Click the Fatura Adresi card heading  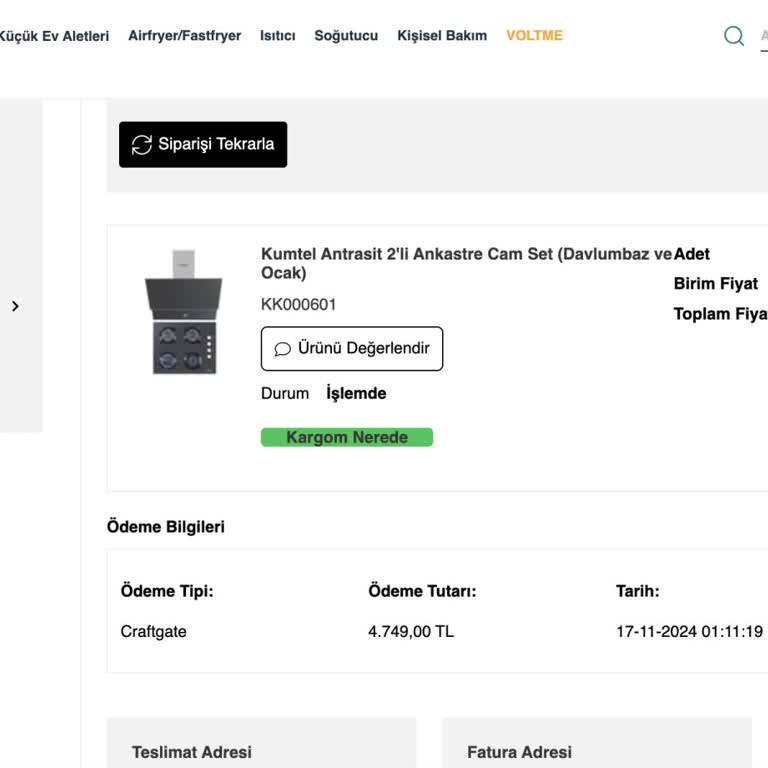pos(519,752)
